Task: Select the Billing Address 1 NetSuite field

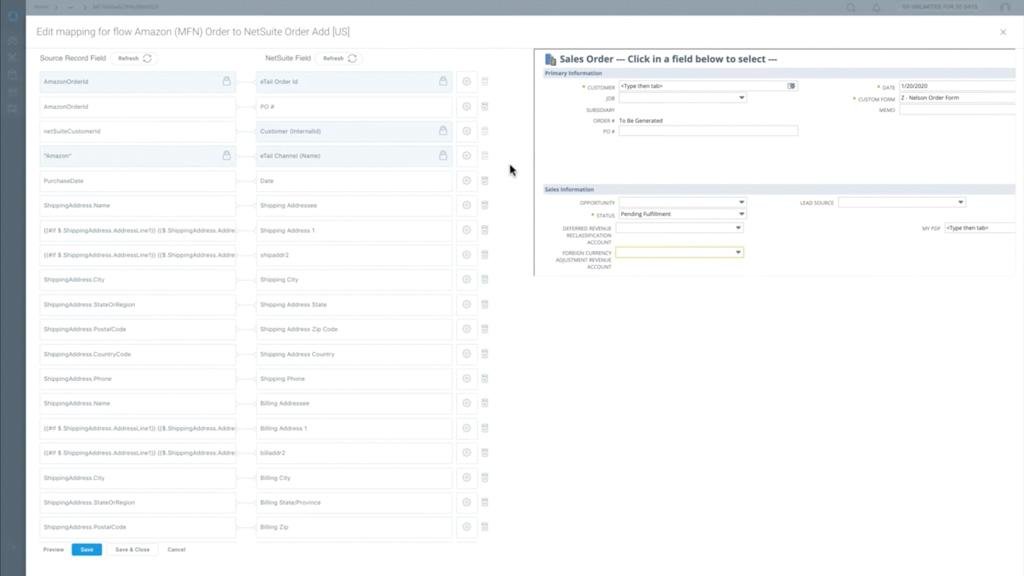Action: pos(354,428)
